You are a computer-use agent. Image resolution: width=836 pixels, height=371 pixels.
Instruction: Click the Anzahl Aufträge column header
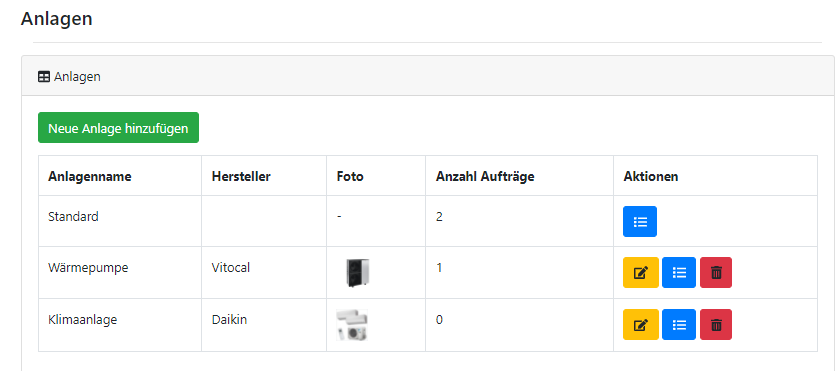485,176
